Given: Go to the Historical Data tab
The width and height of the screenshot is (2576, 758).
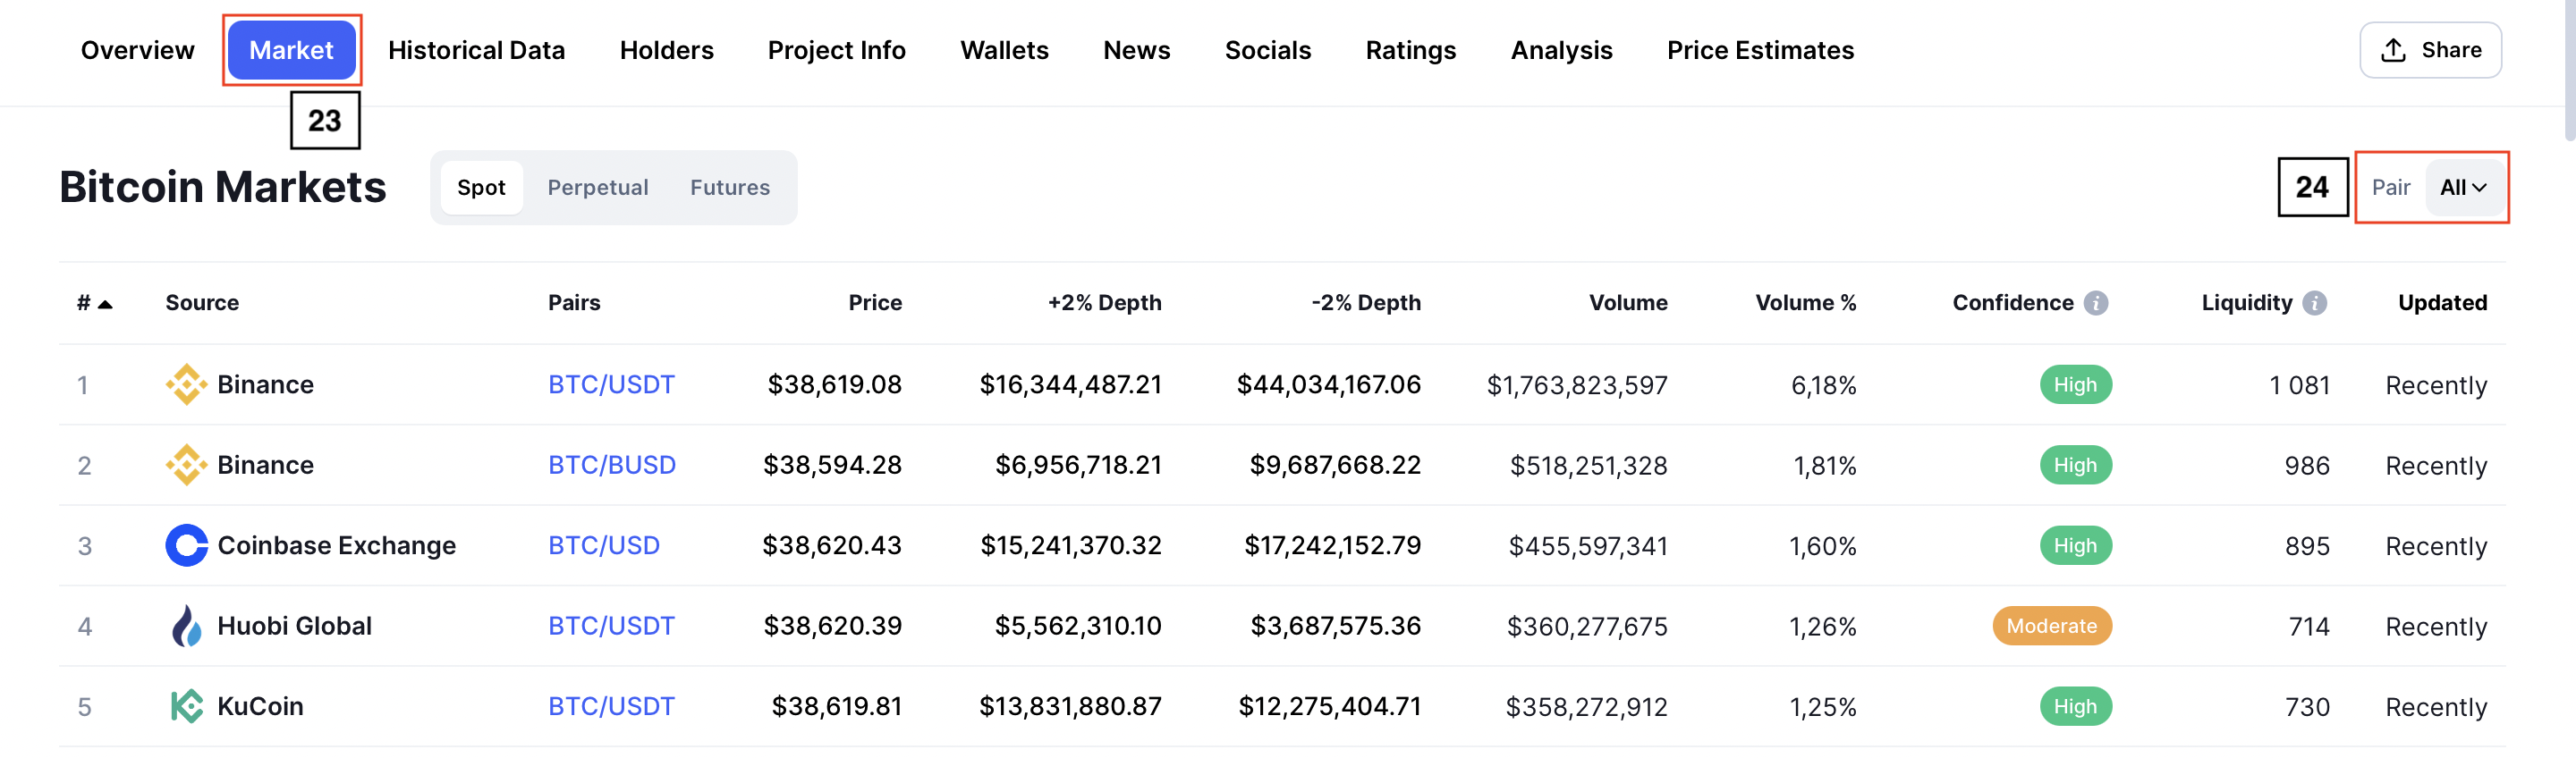Looking at the screenshot, I should tap(476, 50).
